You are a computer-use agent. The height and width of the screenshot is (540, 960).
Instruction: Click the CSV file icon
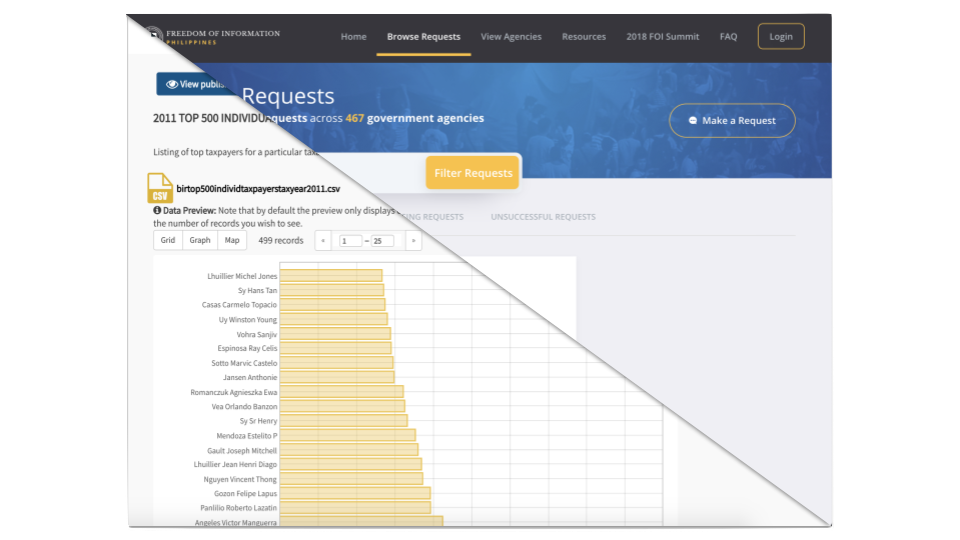(x=160, y=188)
